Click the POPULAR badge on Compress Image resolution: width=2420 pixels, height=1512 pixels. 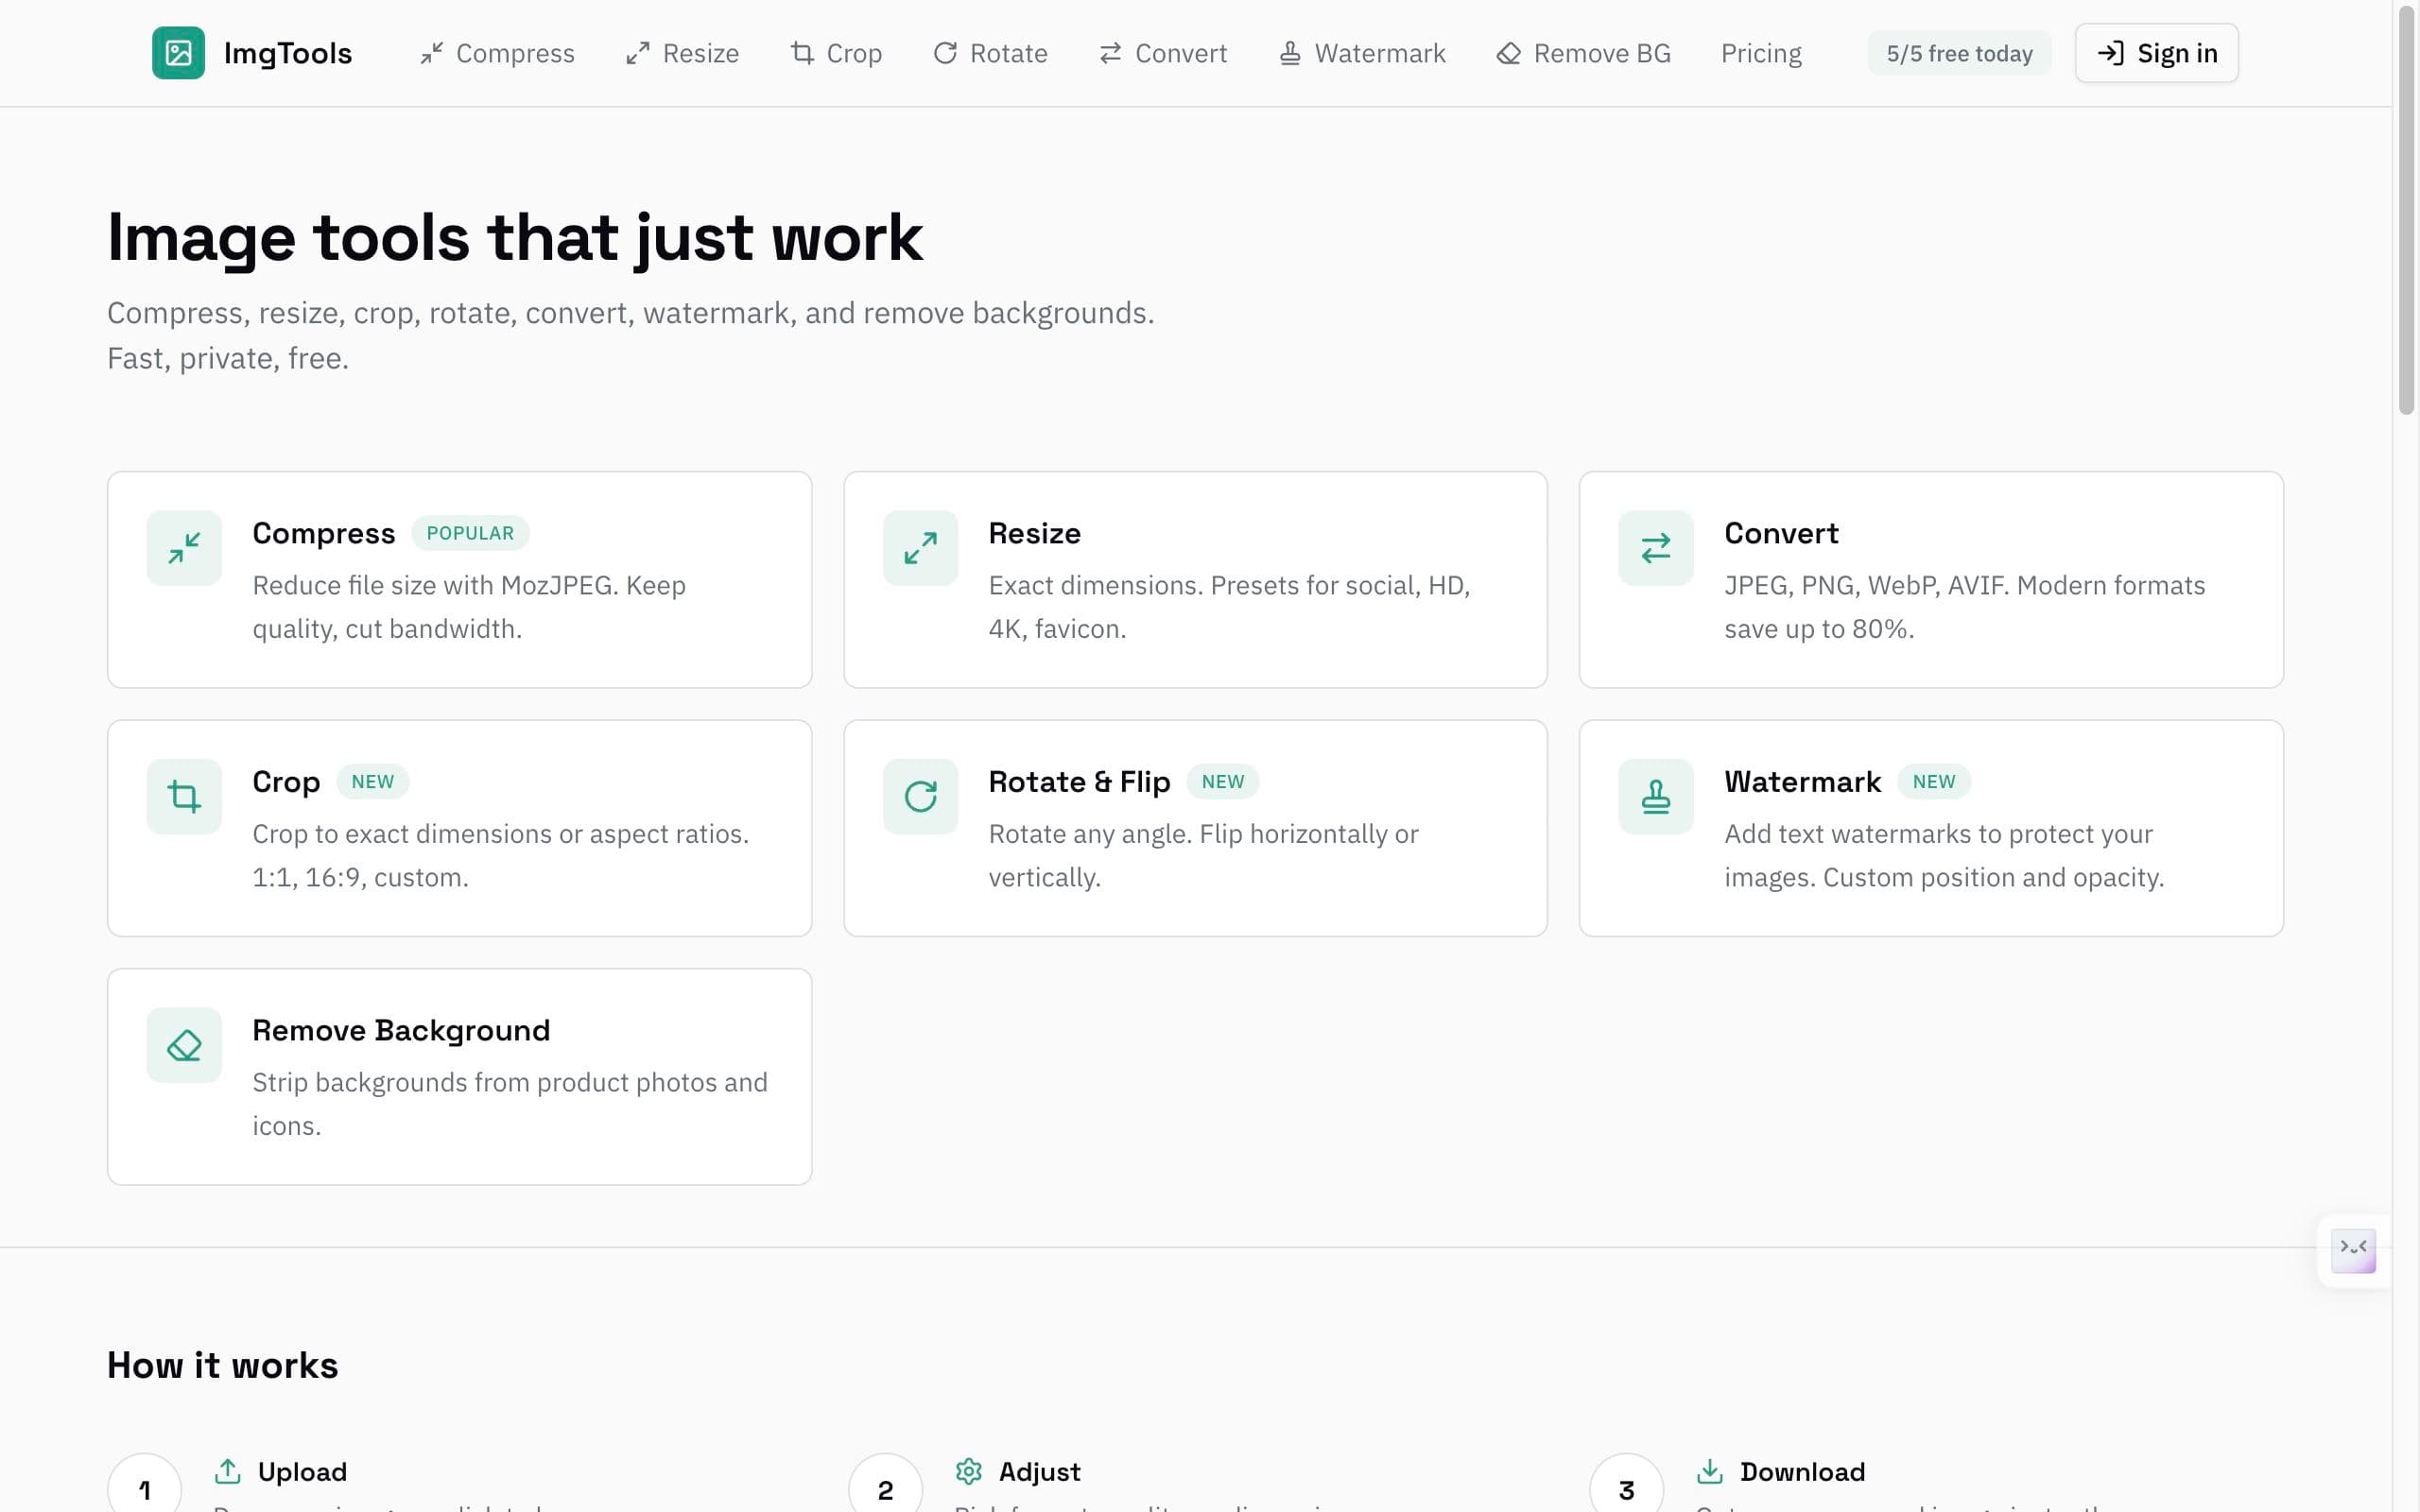tap(470, 533)
